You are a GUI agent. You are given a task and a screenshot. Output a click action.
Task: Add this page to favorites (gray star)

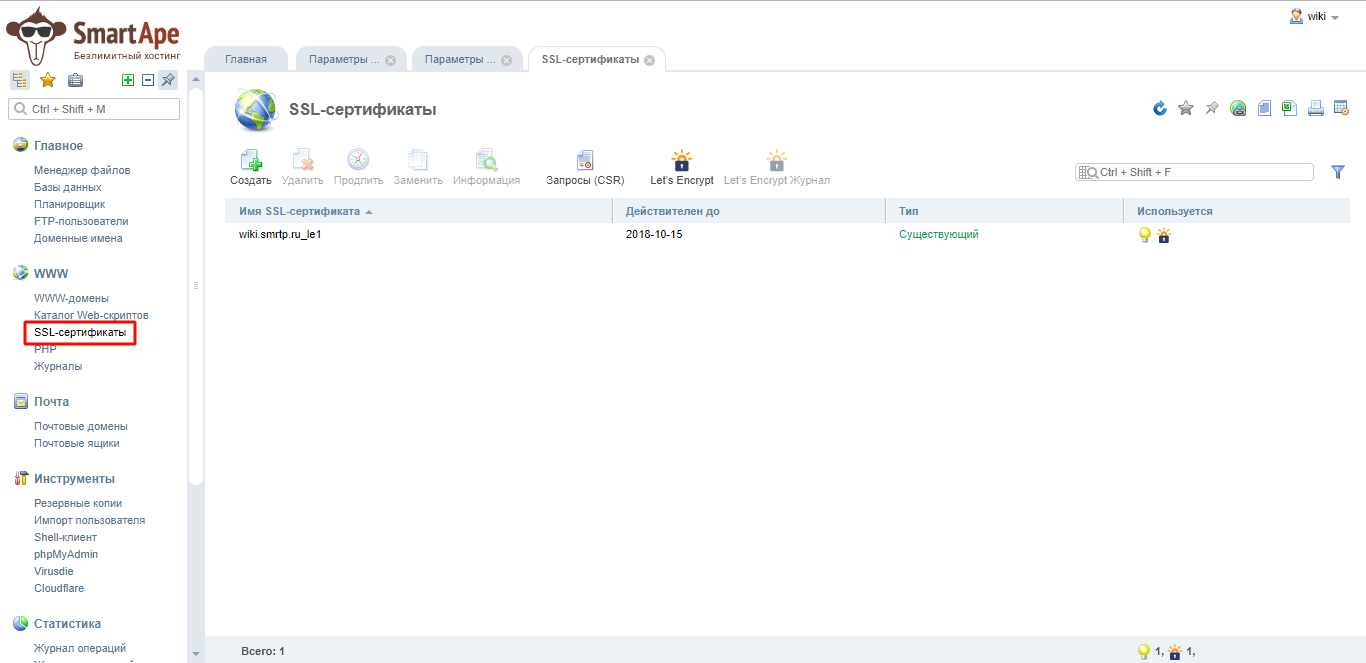pos(1186,108)
